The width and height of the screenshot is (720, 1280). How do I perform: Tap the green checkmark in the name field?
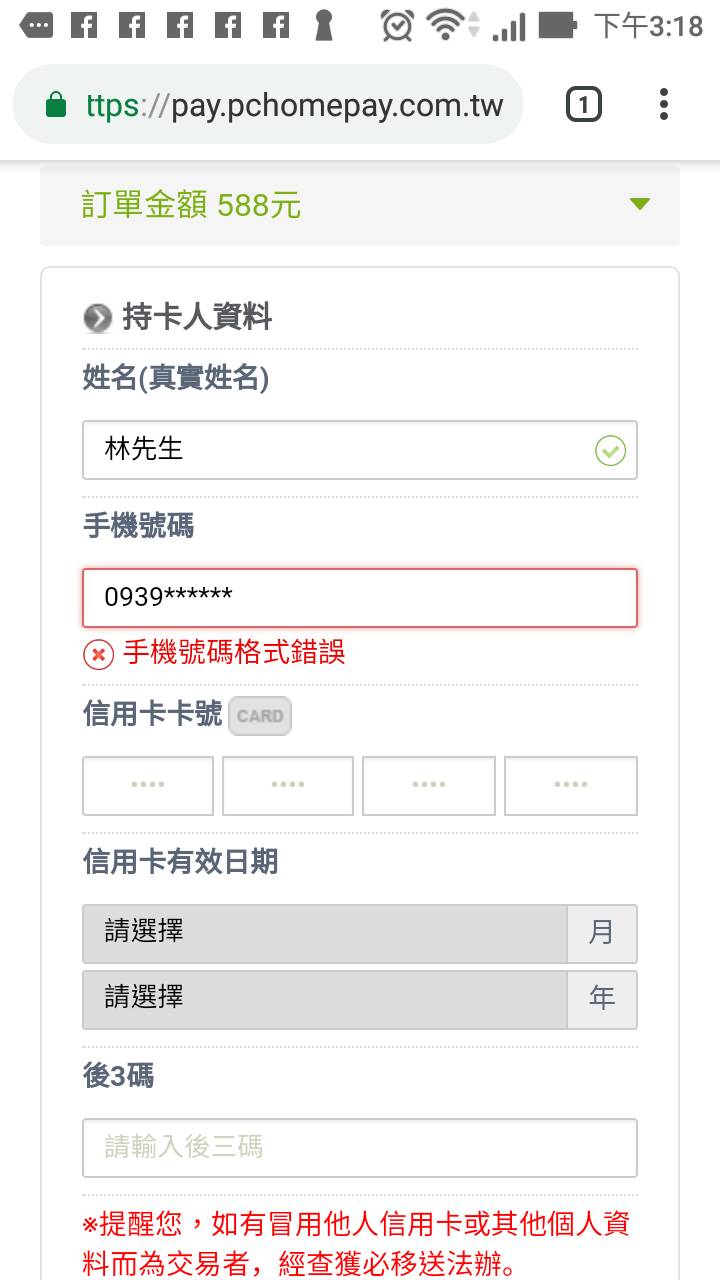coord(610,451)
